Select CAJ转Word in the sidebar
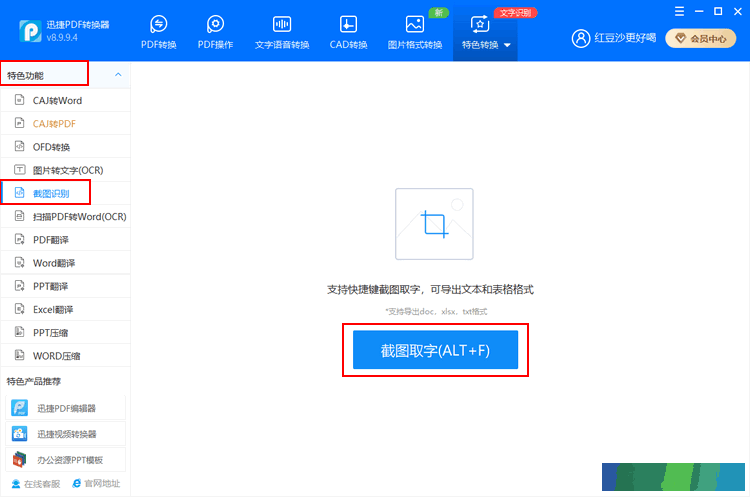Image resolution: width=750 pixels, height=497 pixels. (x=66, y=100)
